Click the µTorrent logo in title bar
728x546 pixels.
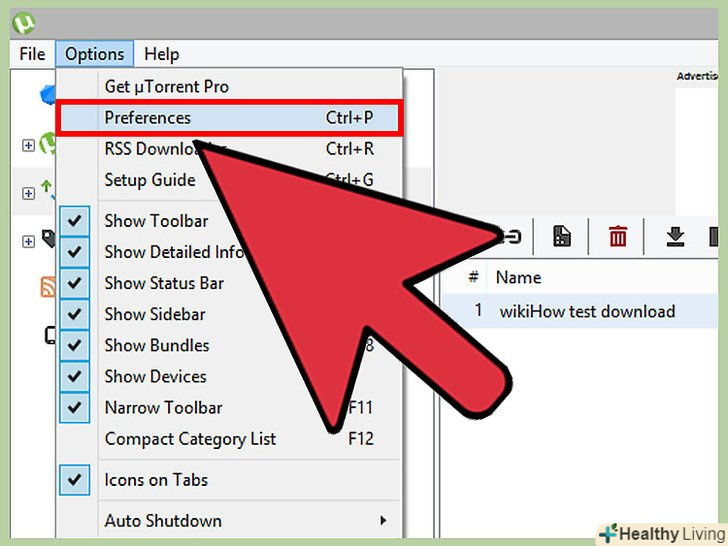[24, 23]
